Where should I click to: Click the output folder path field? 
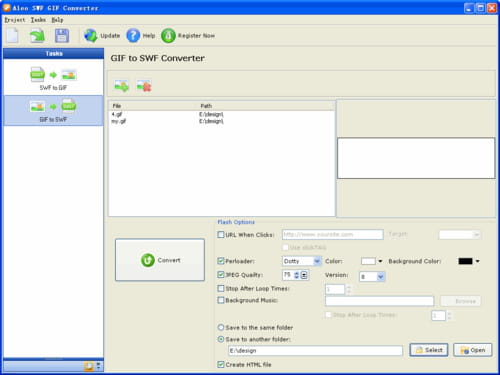point(315,350)
